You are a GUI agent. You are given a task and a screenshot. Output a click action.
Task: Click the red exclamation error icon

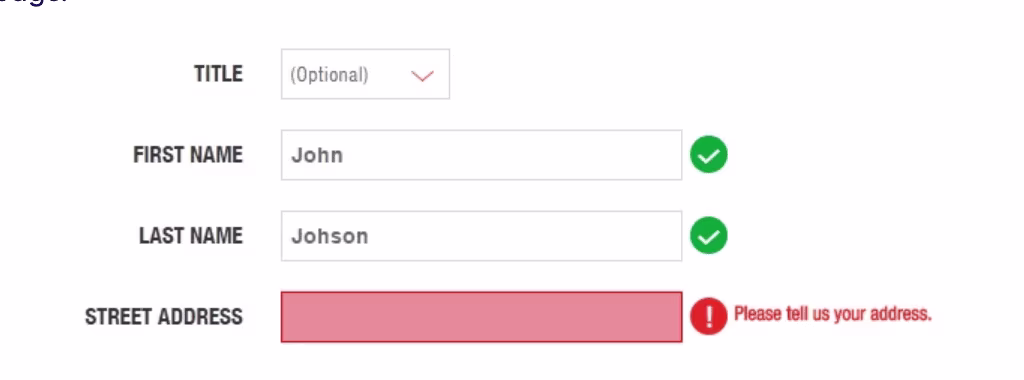click(709, 317)
